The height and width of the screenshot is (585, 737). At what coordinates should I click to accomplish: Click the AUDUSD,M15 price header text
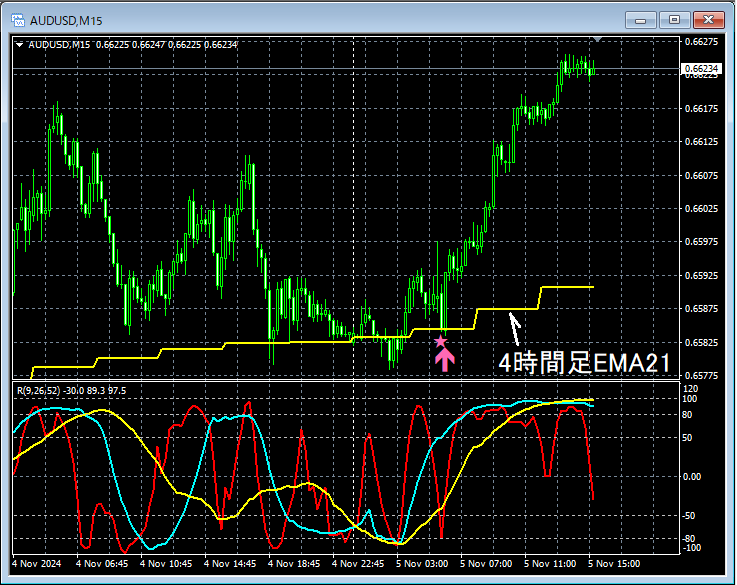coord(133,45)
